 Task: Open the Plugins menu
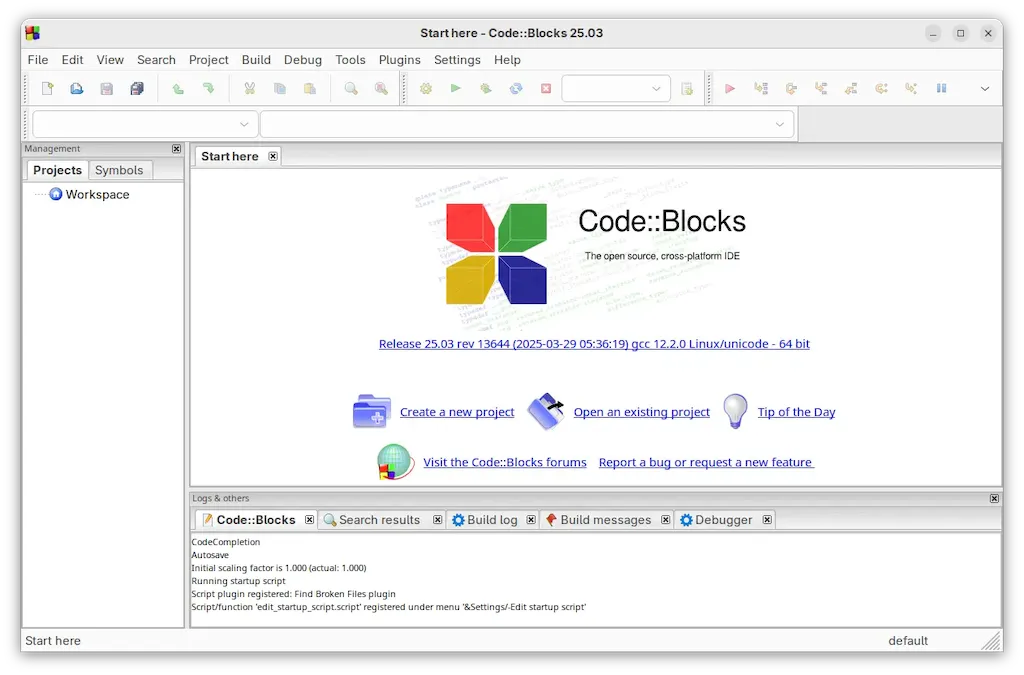pos(399,60)
